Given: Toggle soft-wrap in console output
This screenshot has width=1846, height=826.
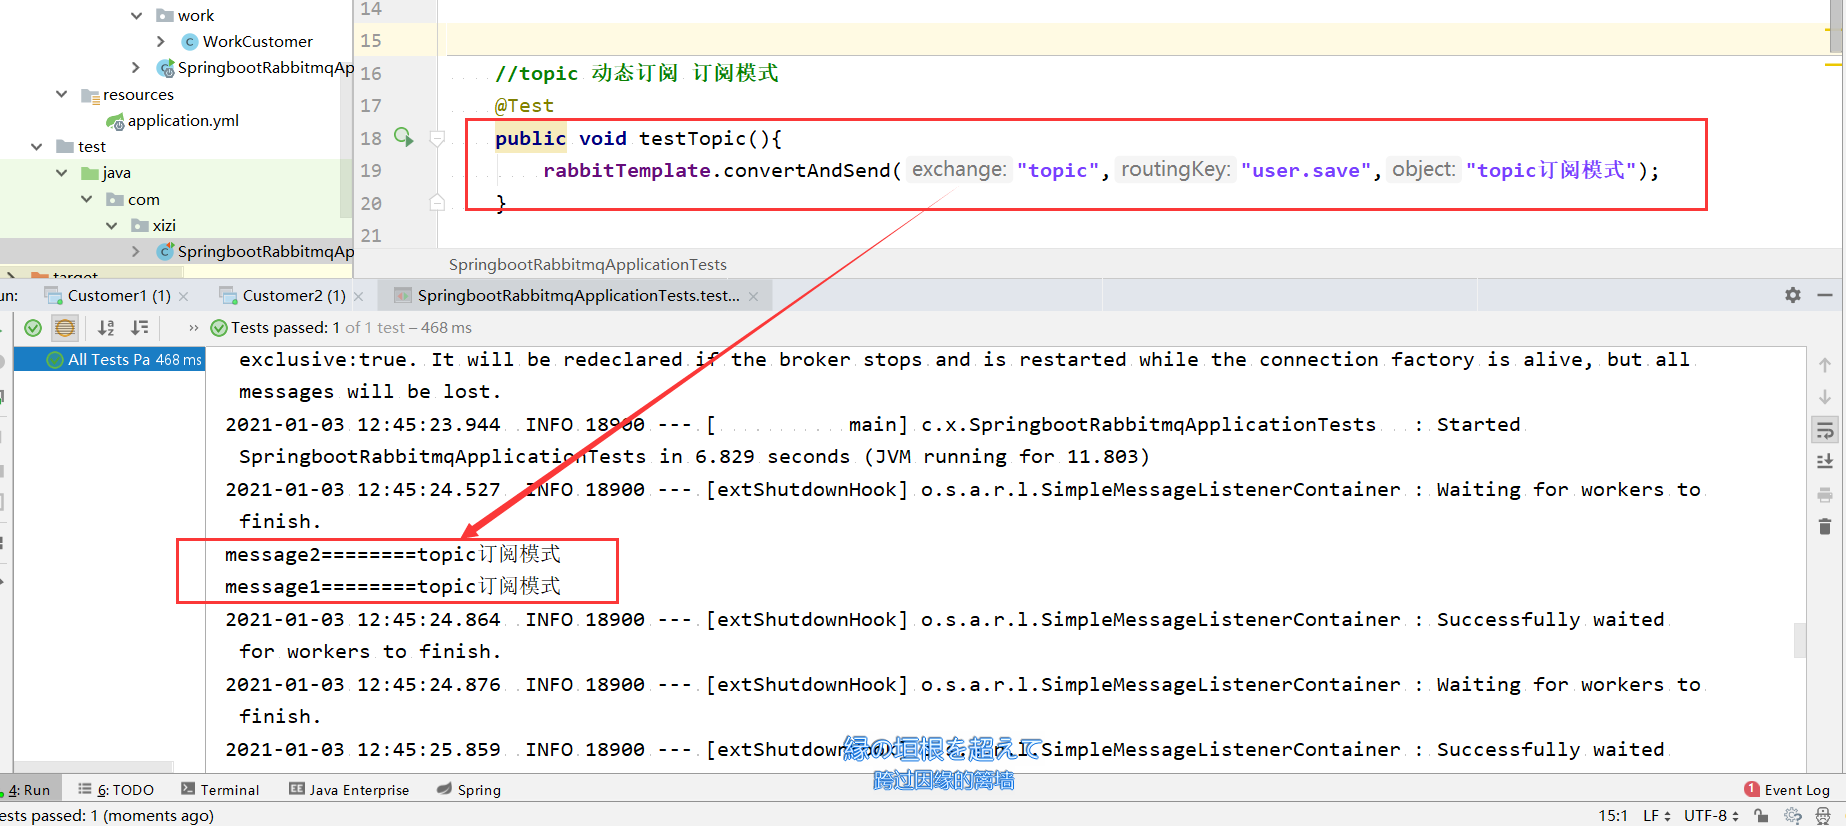Looking at the screenshot, I should pos(1825,430).
